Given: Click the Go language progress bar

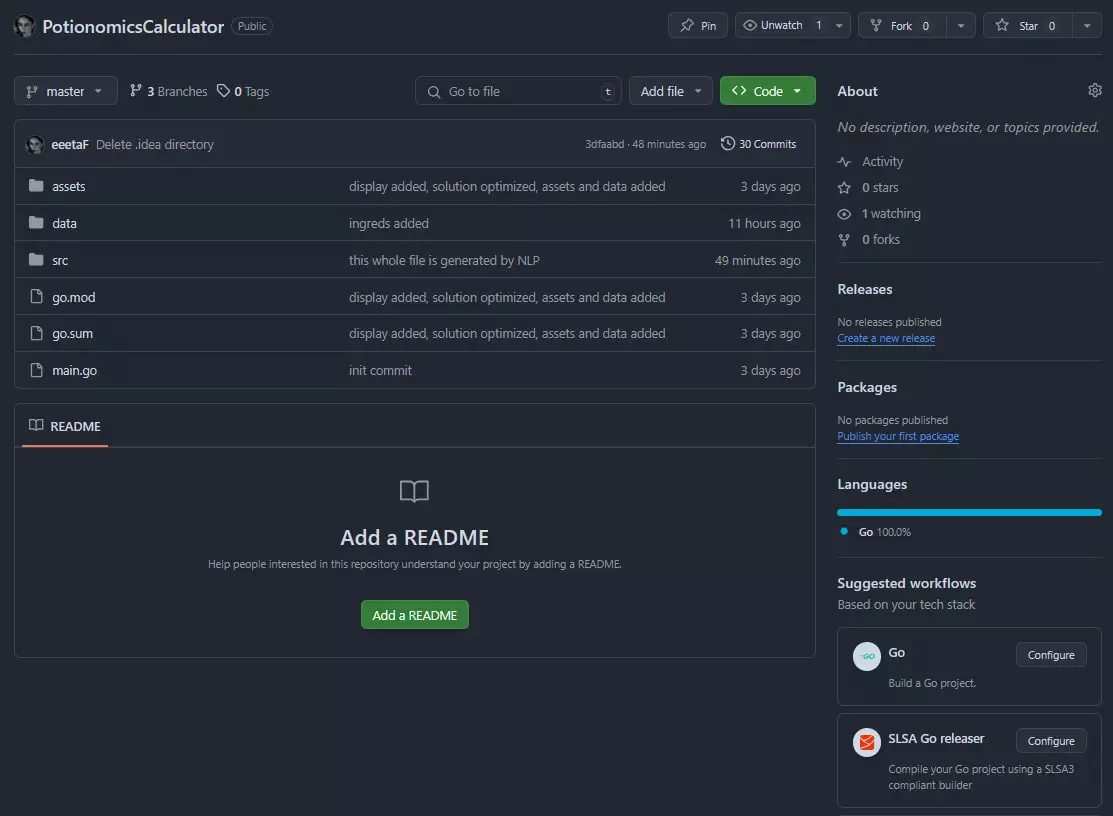Looking at the screenshot, I should point(969,512).
